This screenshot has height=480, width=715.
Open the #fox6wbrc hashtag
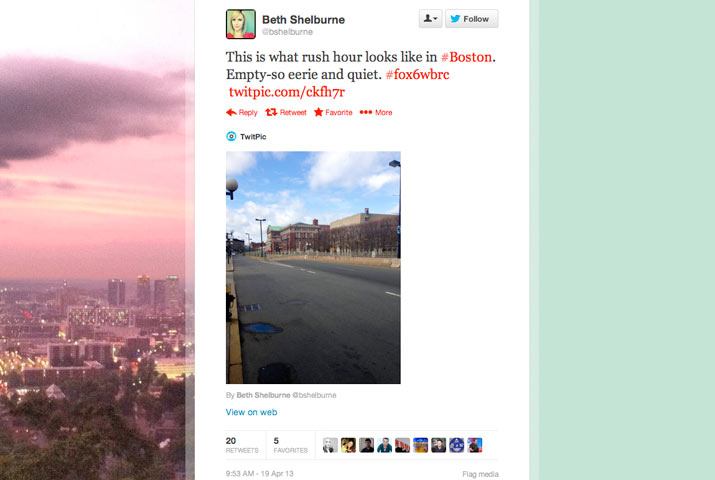point(417,74)
